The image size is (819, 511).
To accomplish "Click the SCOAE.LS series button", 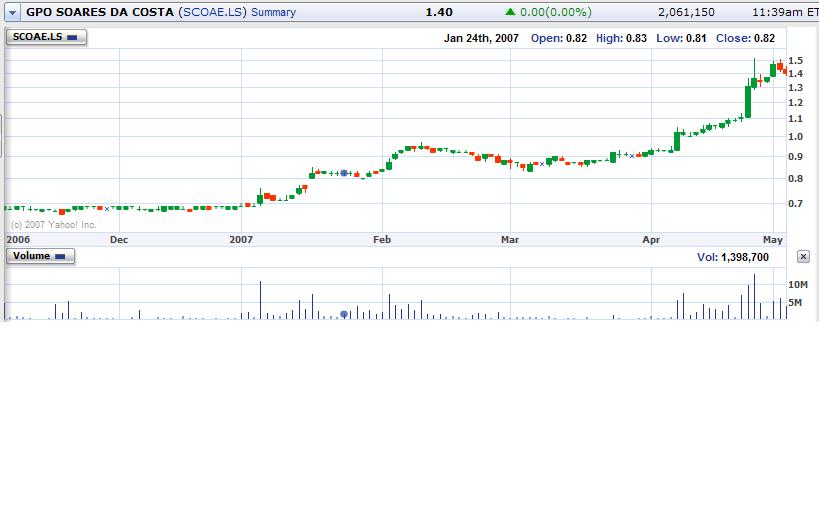I will coord(46,37).
